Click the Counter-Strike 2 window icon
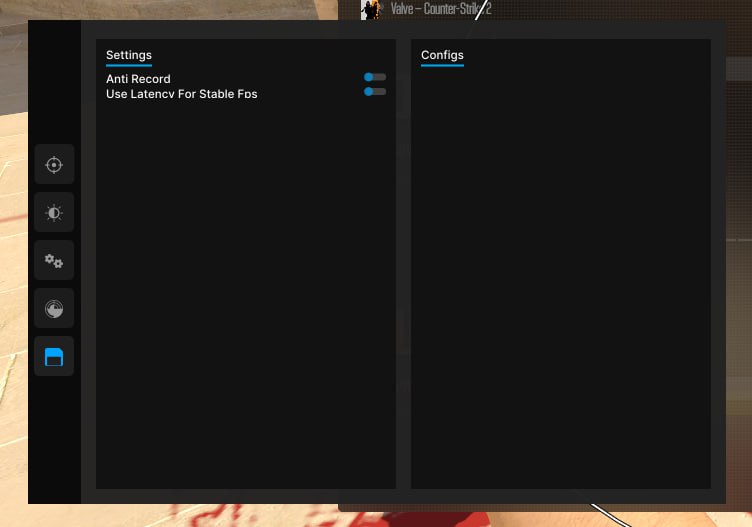The height and width of the screenshot is (527, 752). 371,10
